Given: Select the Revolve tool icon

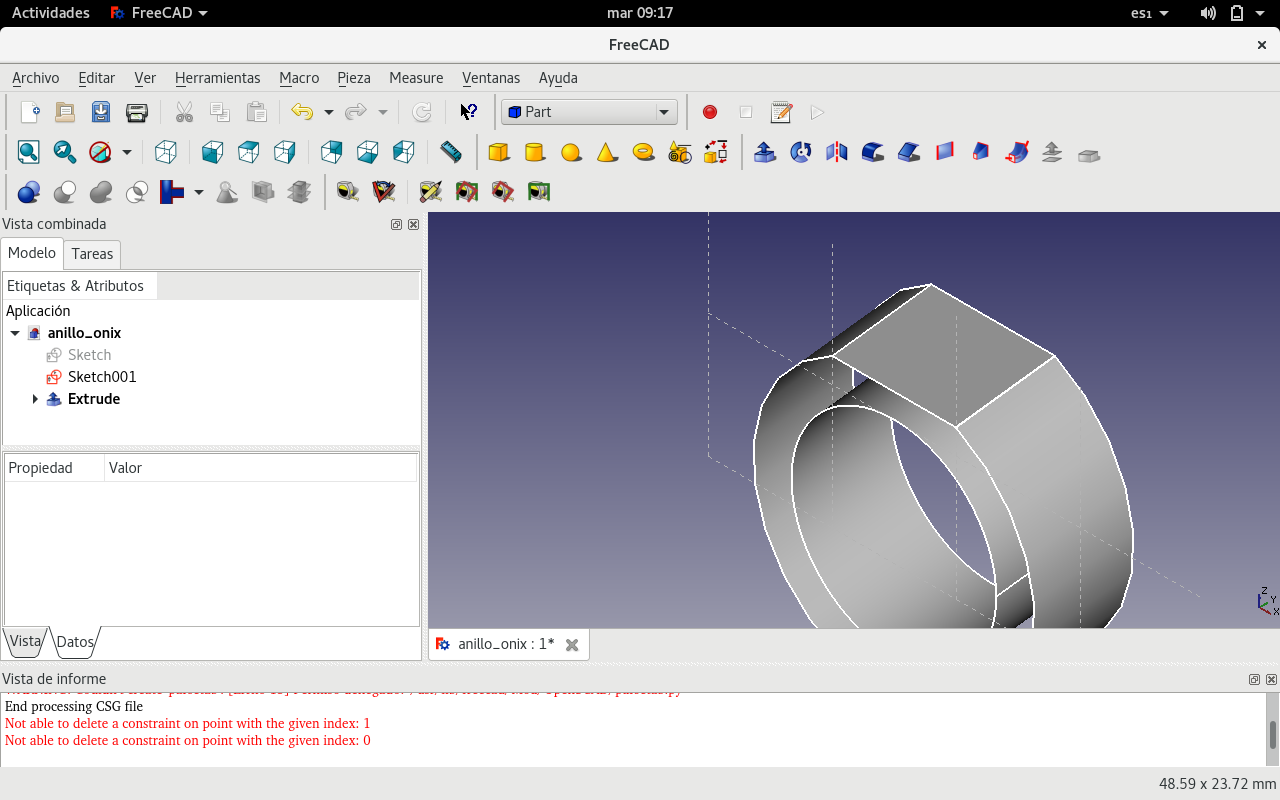Looking at the screenshot, I should [x=801, y=152].
